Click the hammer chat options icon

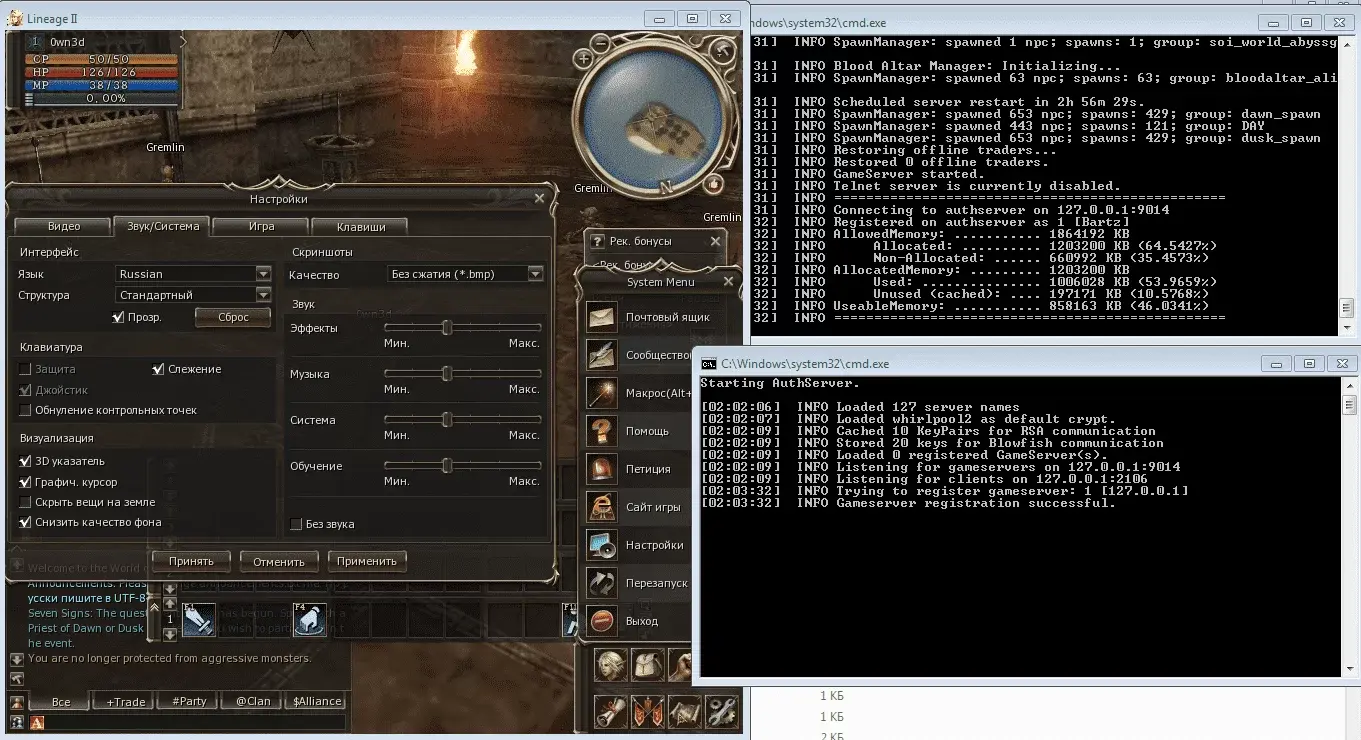click(x=17, y=679)
